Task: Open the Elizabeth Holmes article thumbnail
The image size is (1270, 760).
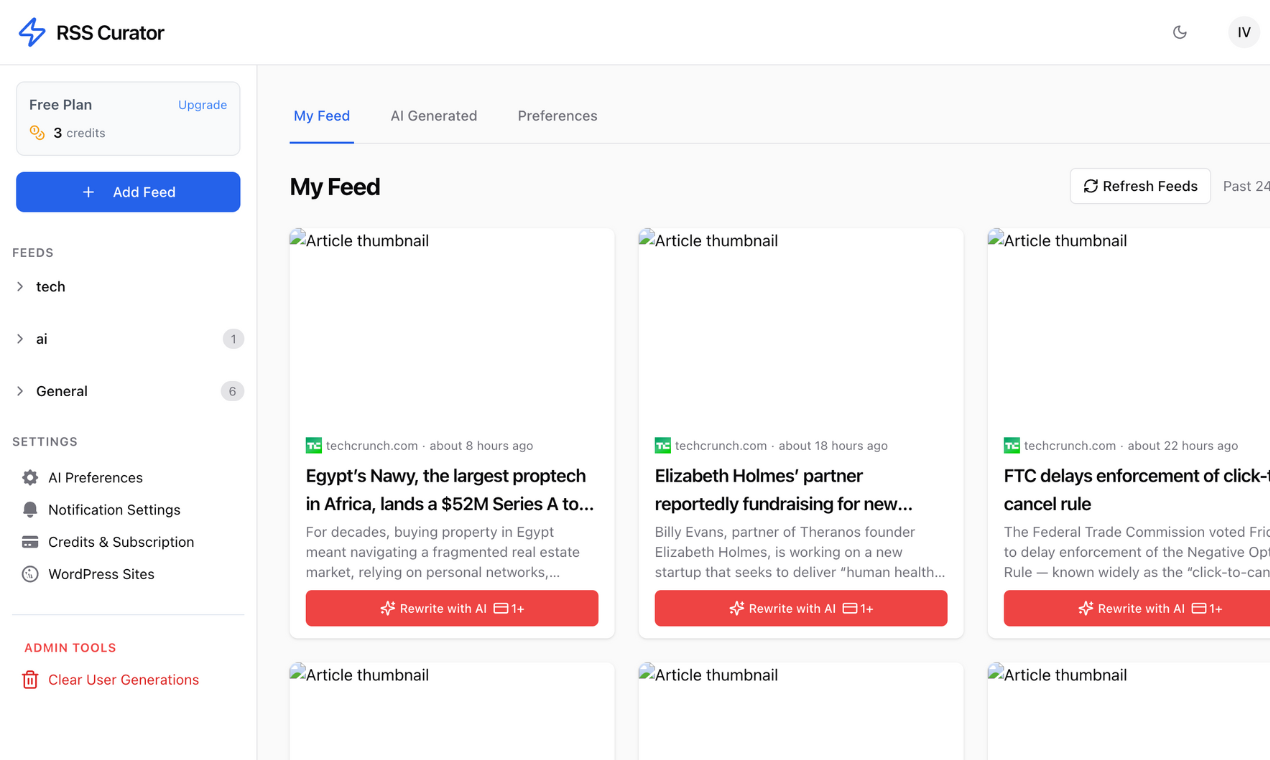Action: [801, 327]
